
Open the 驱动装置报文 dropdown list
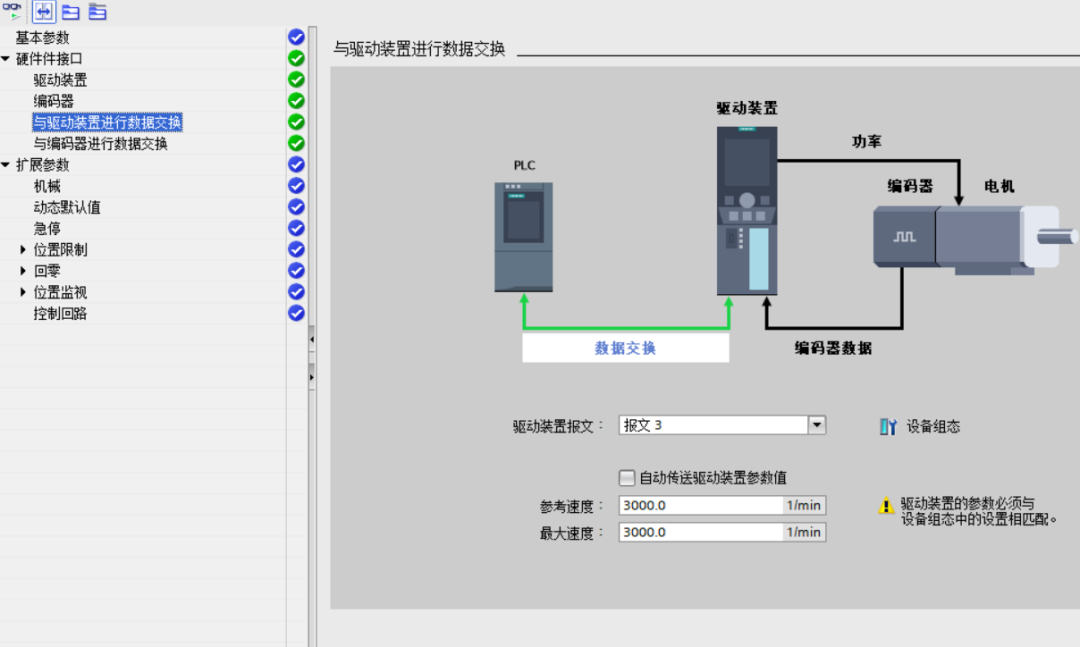(x=817, y=425)
